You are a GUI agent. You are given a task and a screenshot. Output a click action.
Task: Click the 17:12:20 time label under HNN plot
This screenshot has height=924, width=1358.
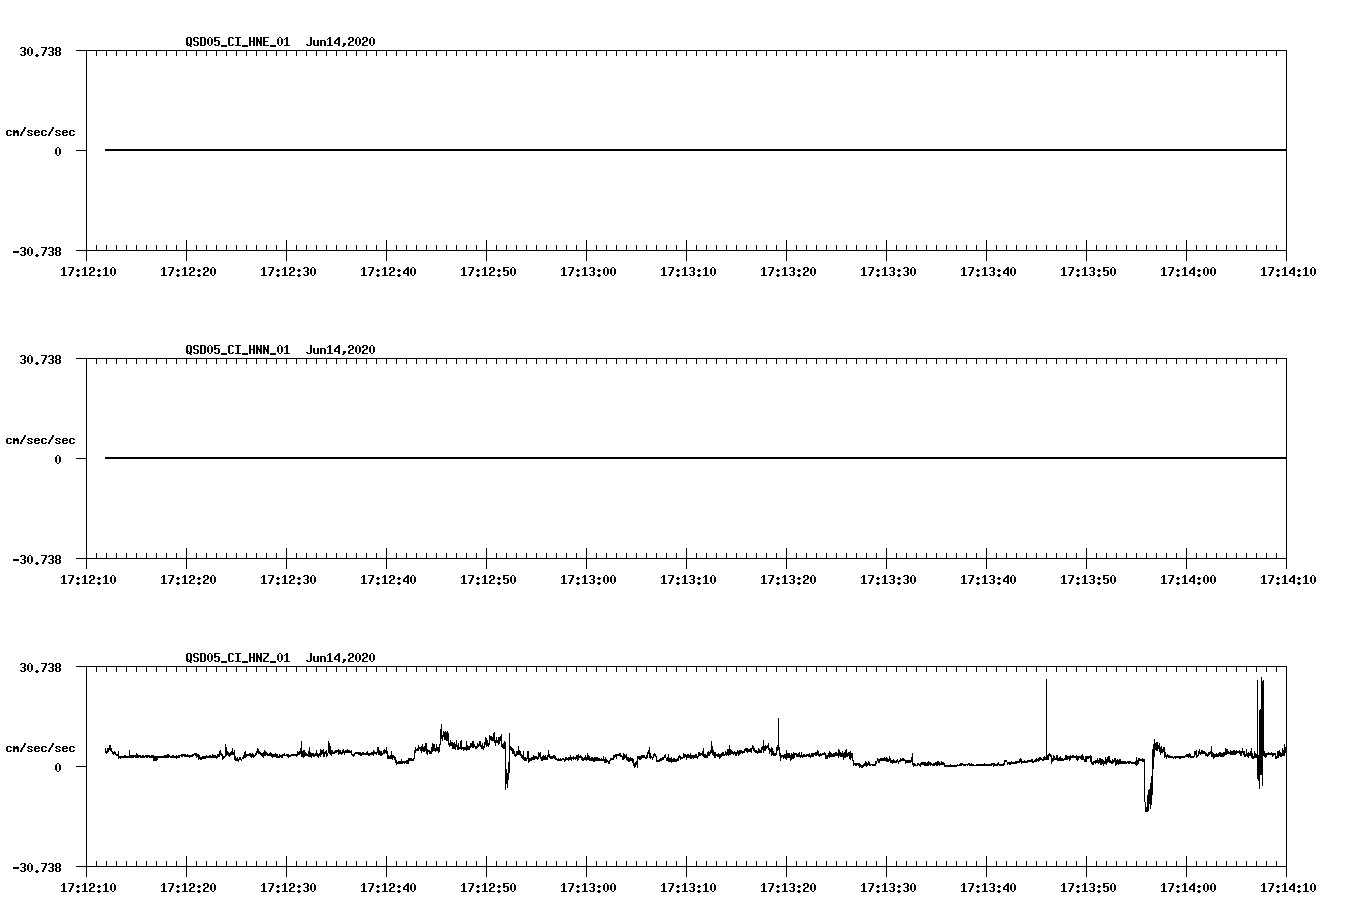click(x=188, y=579)
